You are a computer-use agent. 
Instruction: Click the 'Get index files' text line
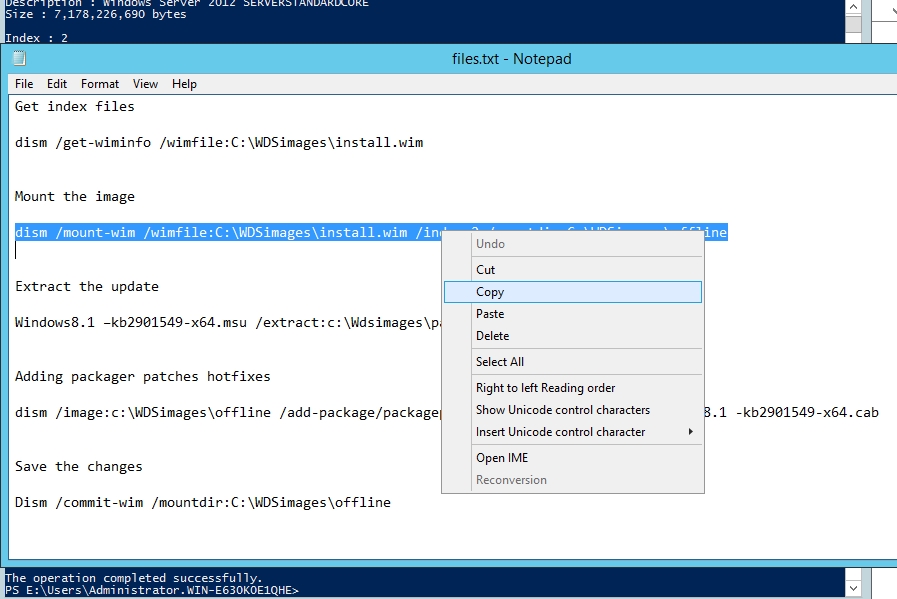(x=75, y=106)
